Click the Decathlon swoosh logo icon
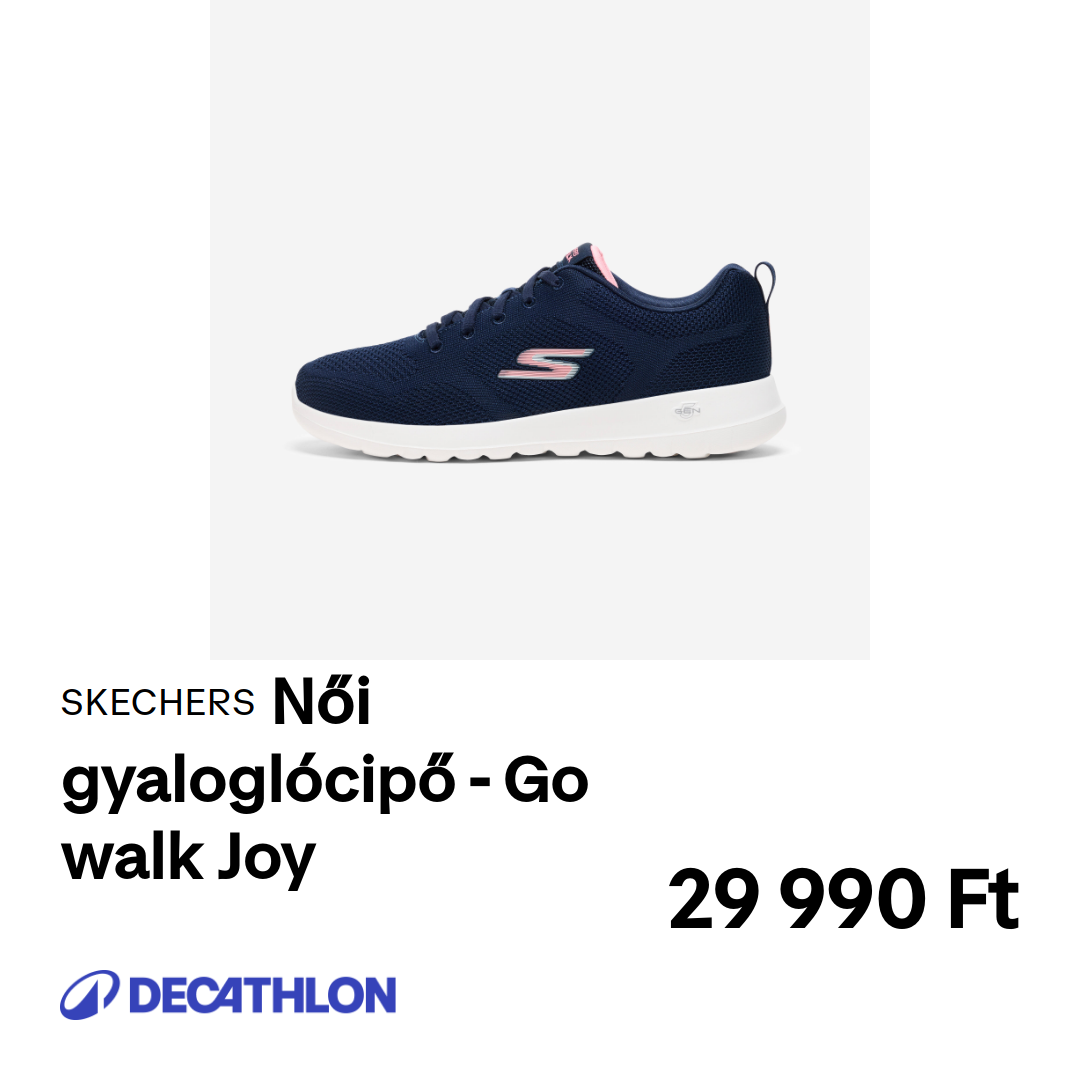This screenshot has width=1080, height=1080. coord(90,995)
